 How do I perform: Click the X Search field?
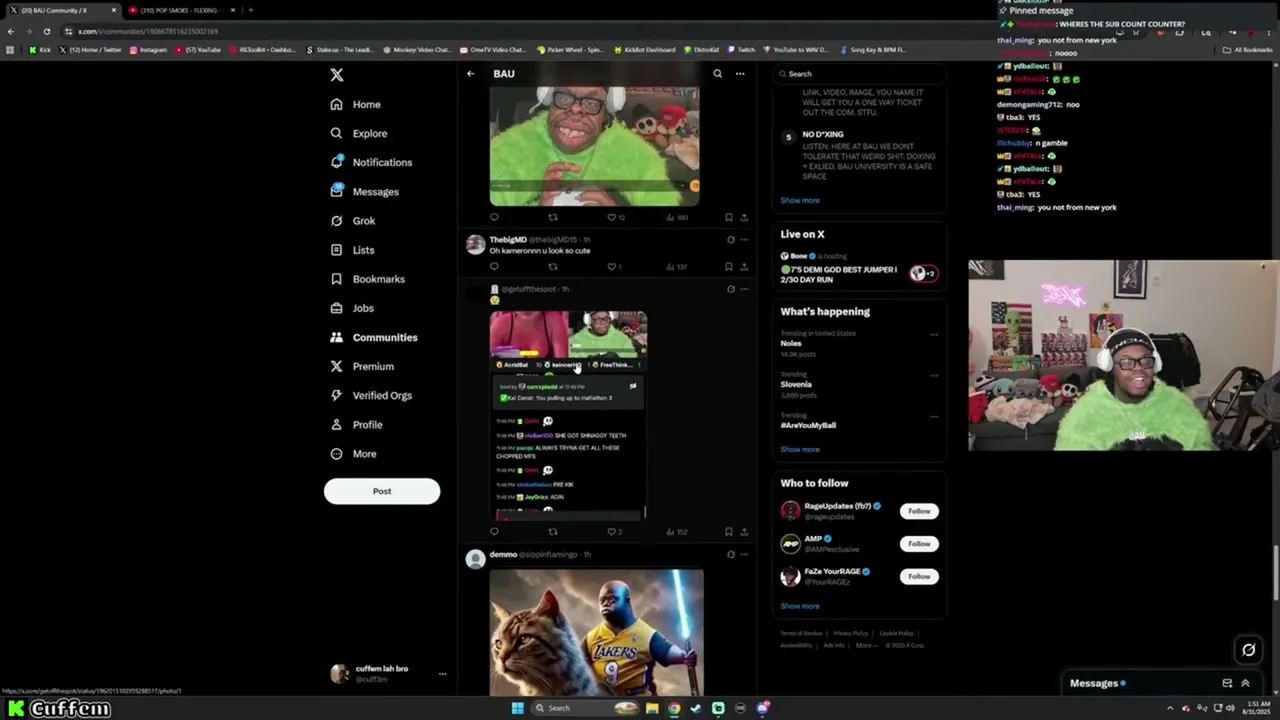tap(860, 74)
